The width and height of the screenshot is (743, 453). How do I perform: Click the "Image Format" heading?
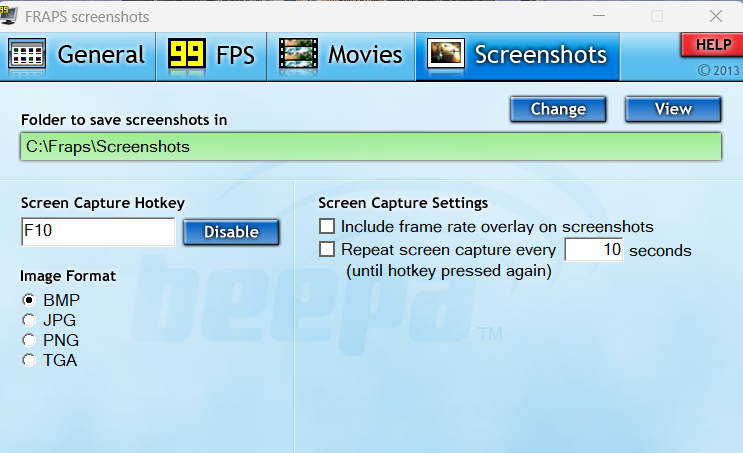coord(68,276)
